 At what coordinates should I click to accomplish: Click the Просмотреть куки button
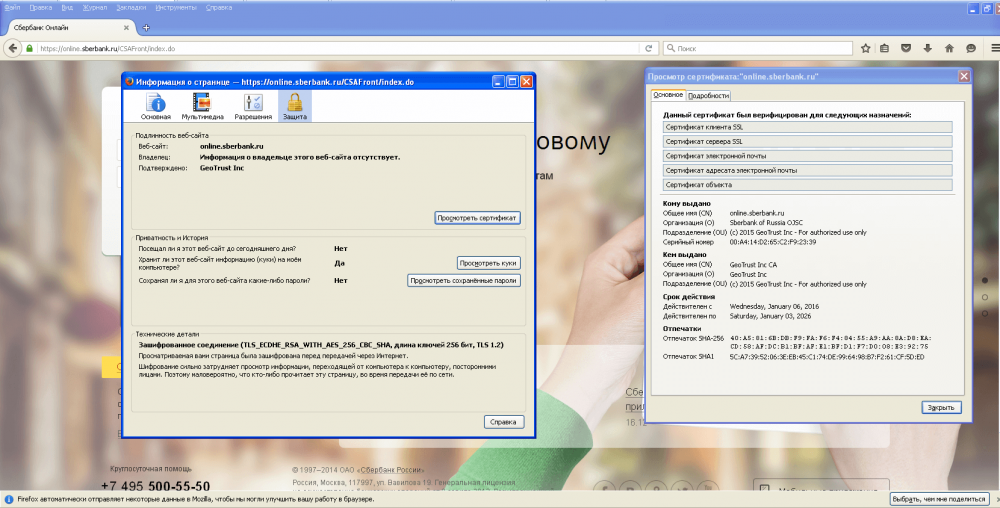(488, 263)
